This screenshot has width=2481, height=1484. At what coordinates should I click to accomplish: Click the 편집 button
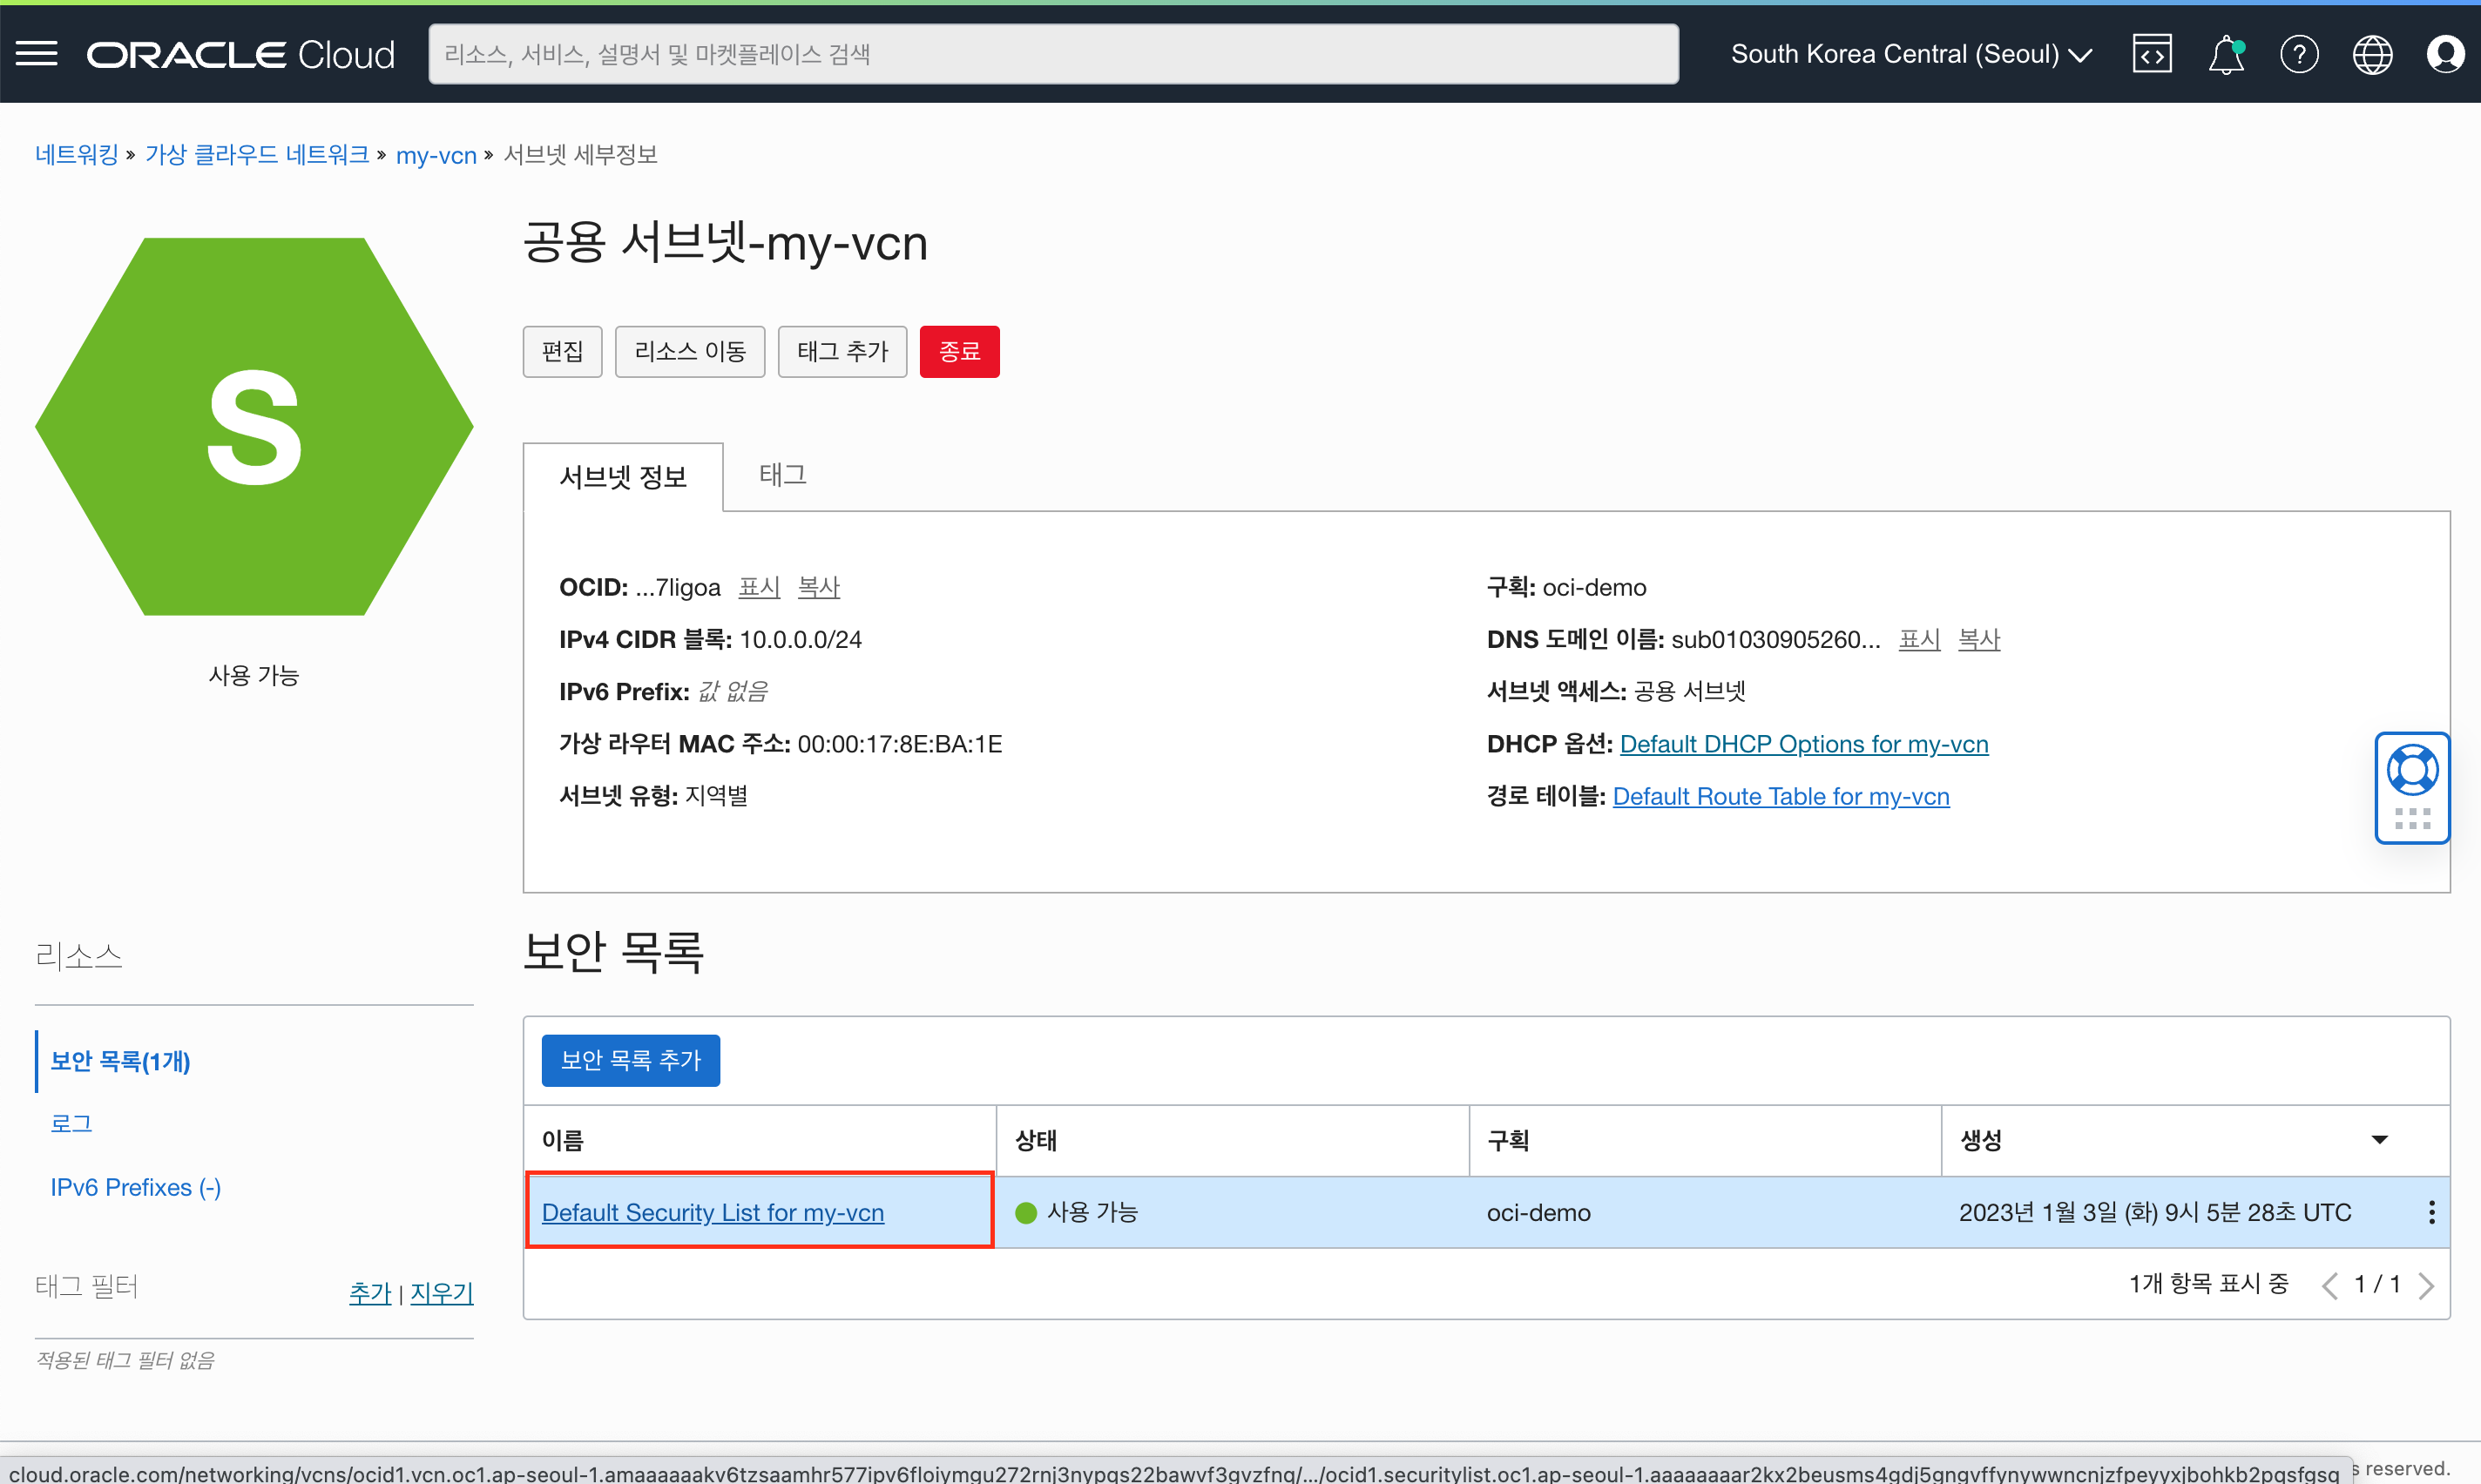562,351
